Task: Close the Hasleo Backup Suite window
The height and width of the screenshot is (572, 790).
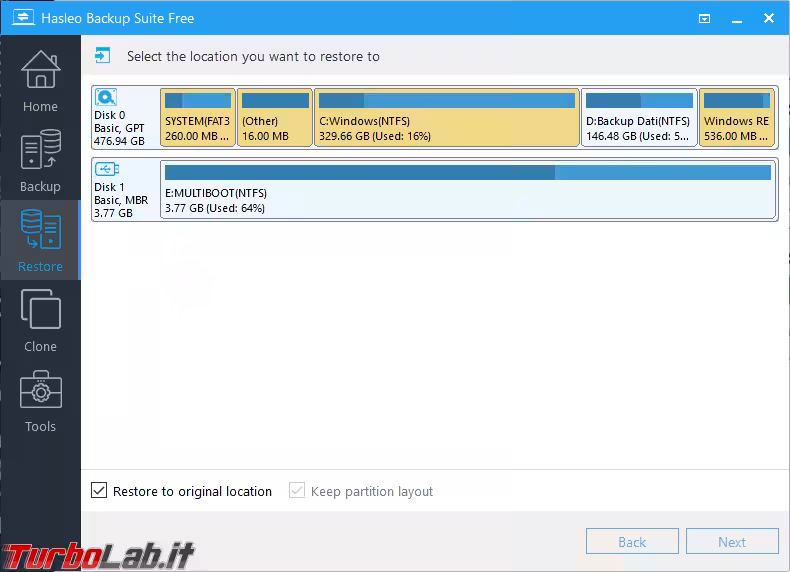Action: [769, 18]
